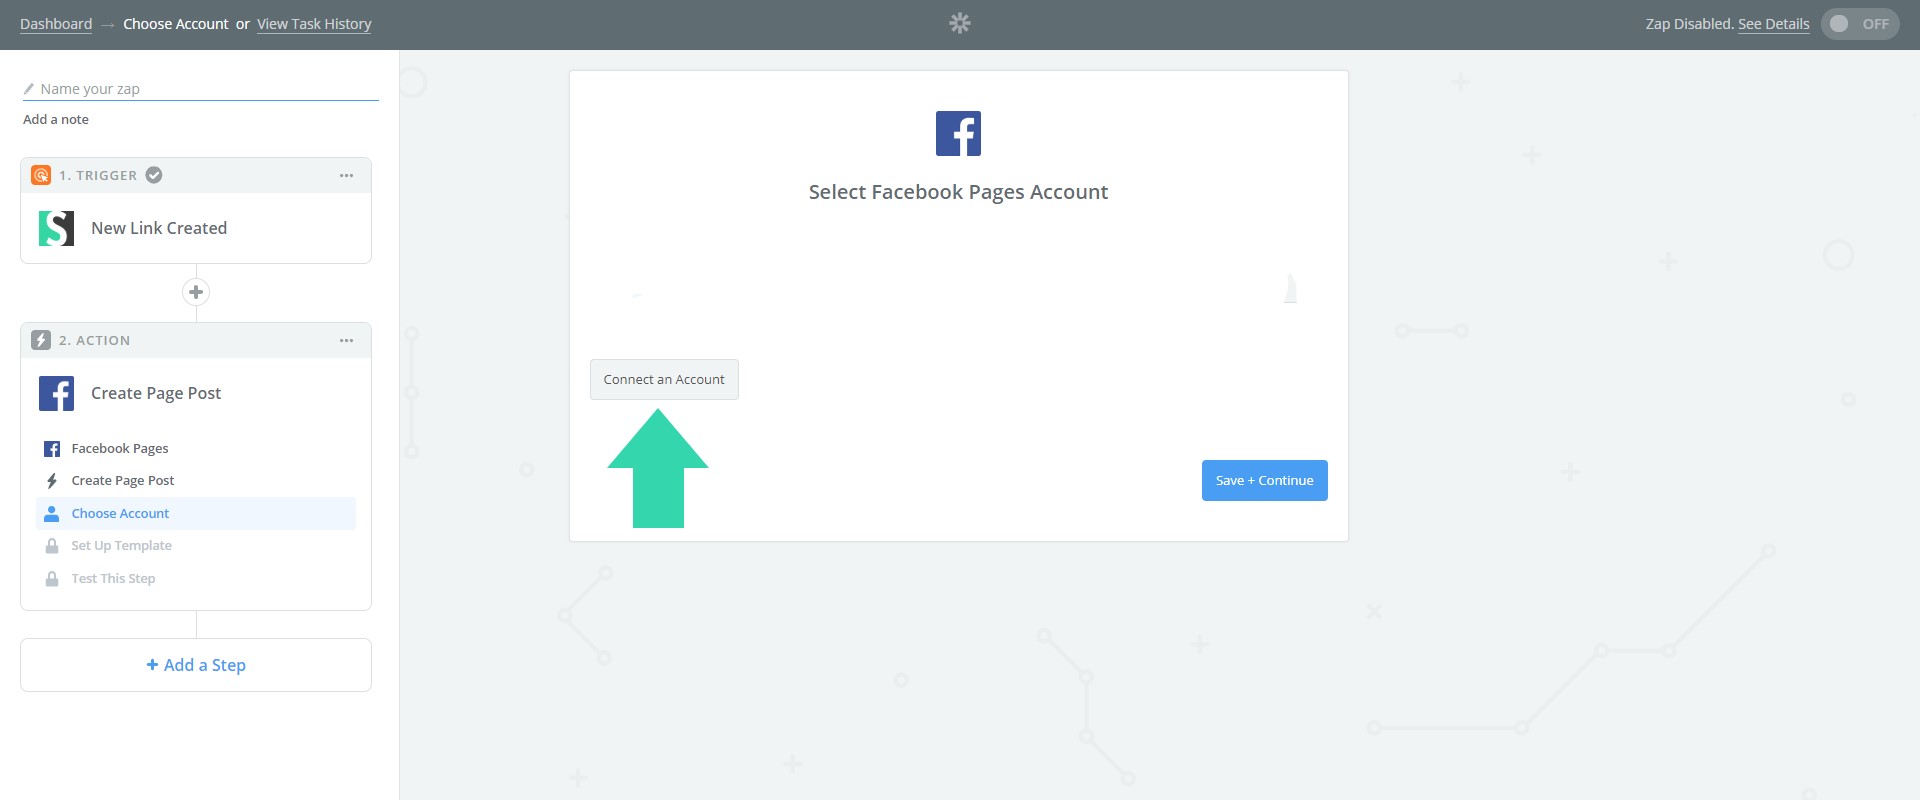The width and height of the screenshot is (1920, 800).
Task: Click the checkmark on the 1. TRIGGER header
Action: 152,174
